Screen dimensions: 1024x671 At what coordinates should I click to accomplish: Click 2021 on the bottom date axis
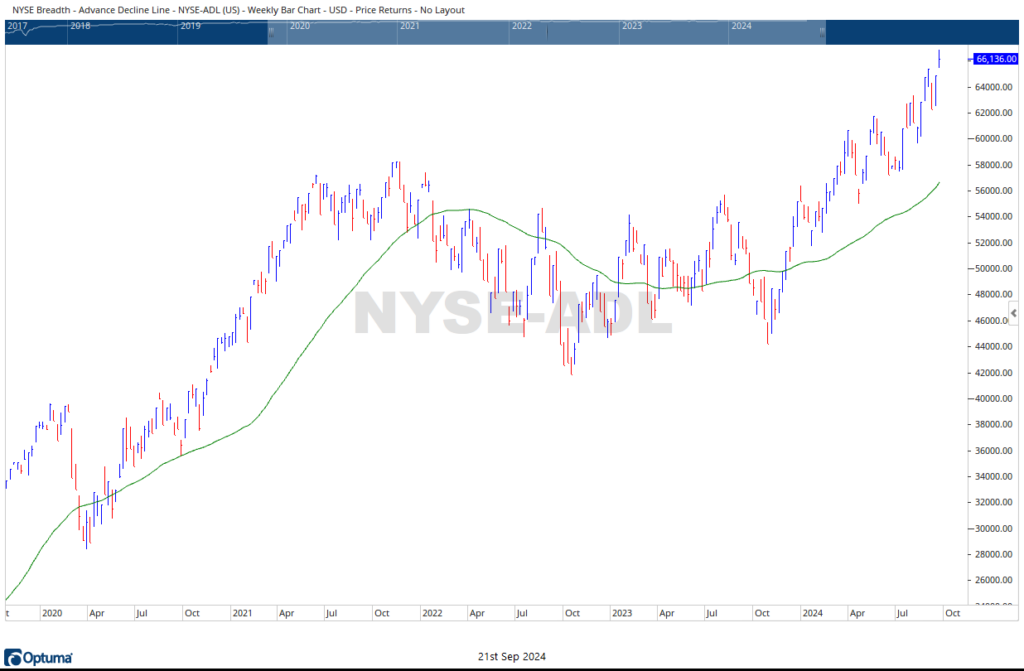(241, 612)
